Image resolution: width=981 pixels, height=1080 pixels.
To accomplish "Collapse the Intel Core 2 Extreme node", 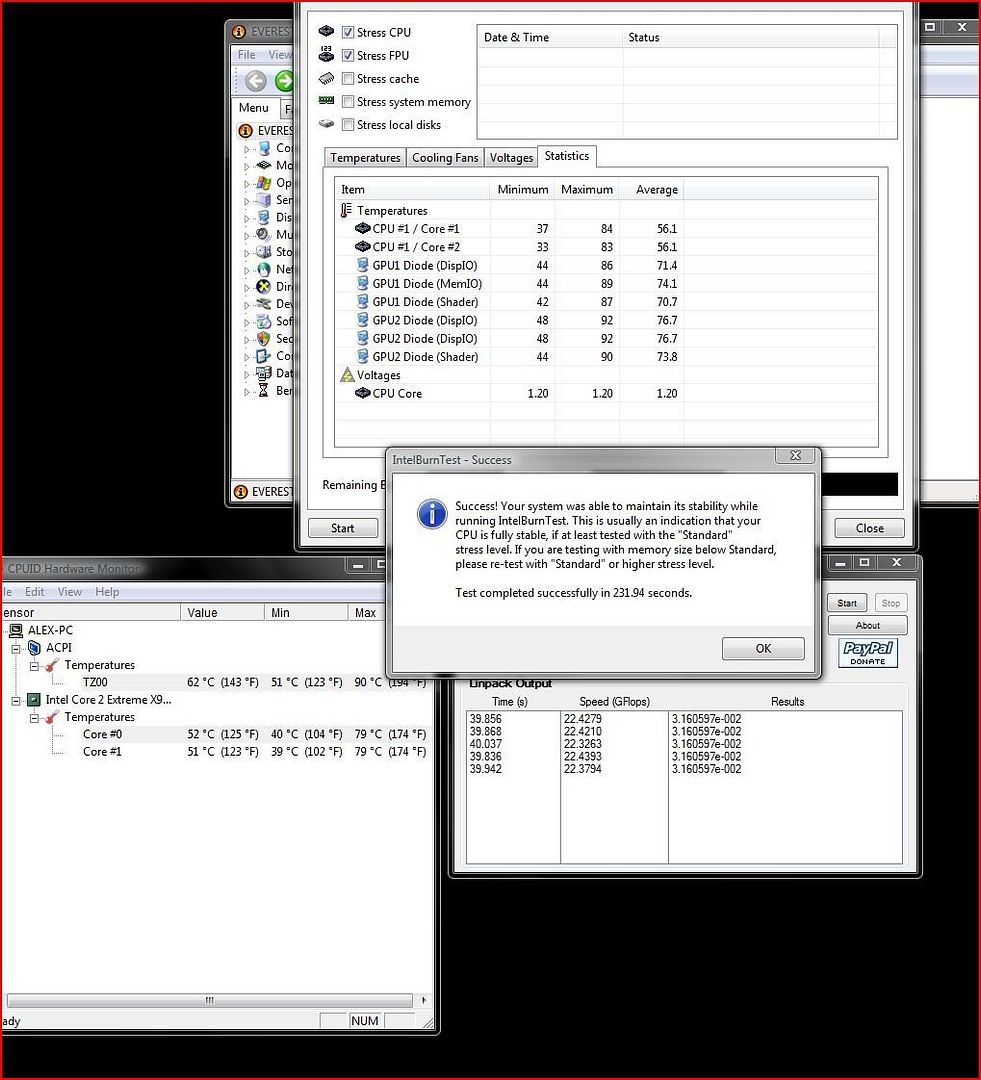I will (x=16, y=700).
